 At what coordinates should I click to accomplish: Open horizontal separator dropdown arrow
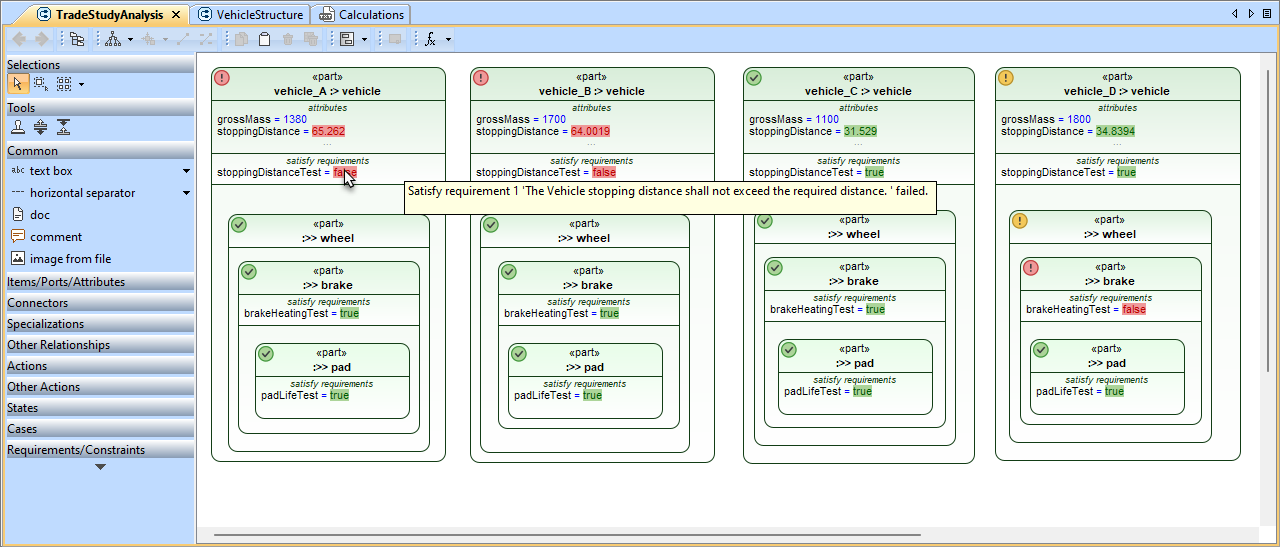click(186, 193)
